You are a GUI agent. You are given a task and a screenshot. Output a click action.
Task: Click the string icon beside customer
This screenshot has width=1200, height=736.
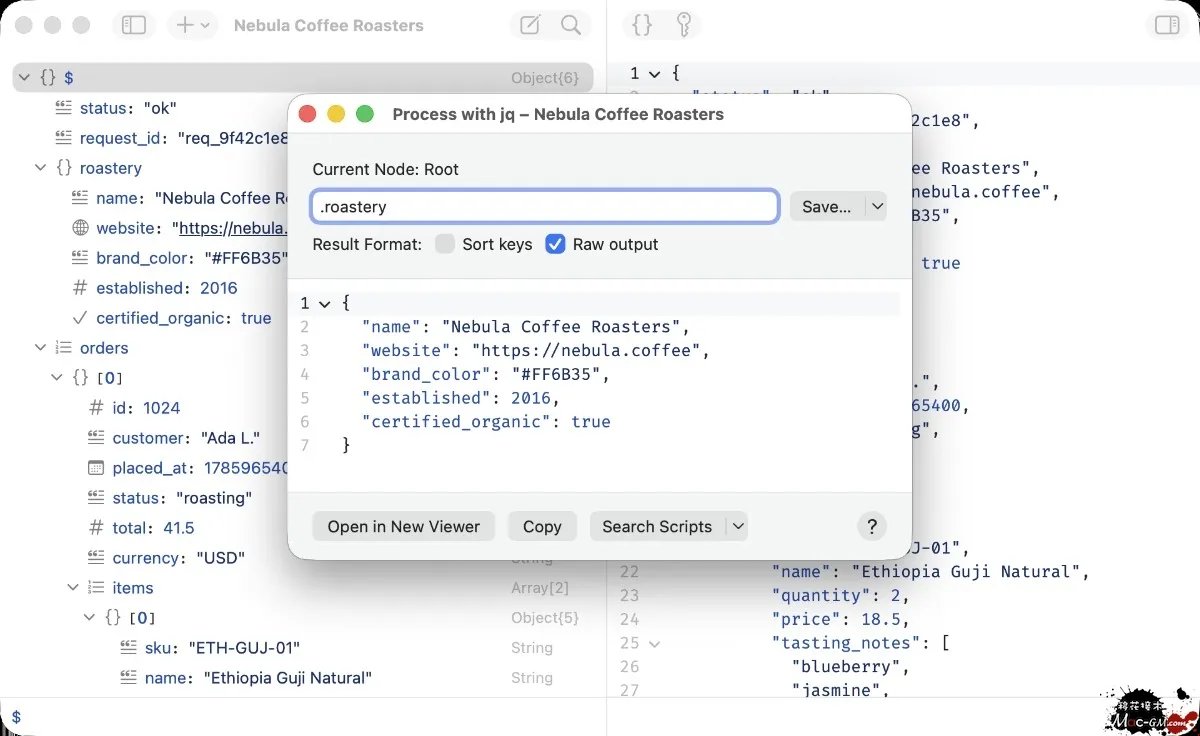(97, 438)
